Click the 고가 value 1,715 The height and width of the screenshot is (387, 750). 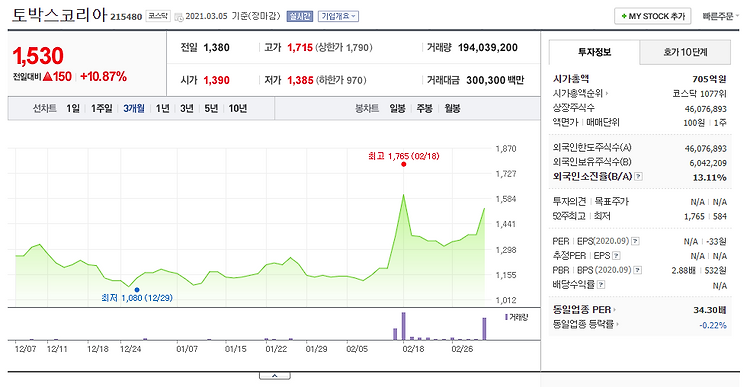tap(300, 47)
